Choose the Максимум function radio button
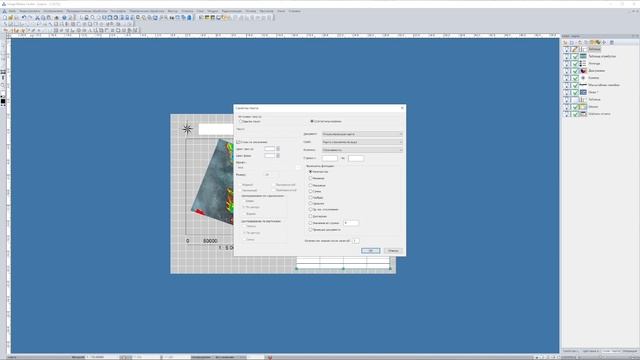This screenshot has width=640, height=360. tap(310, 185)
